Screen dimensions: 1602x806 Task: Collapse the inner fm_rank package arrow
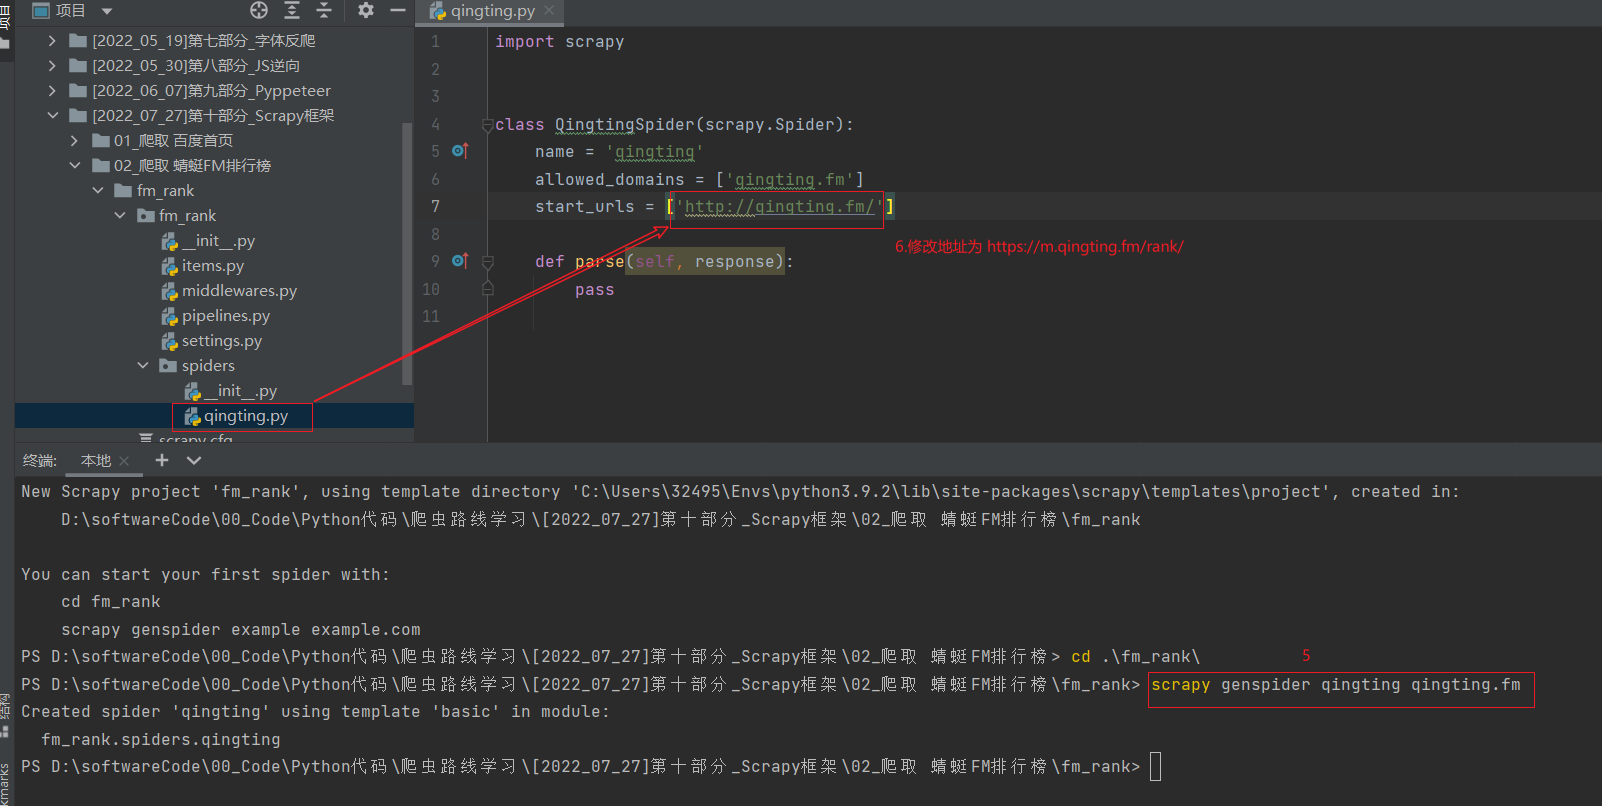pos(120,216)
